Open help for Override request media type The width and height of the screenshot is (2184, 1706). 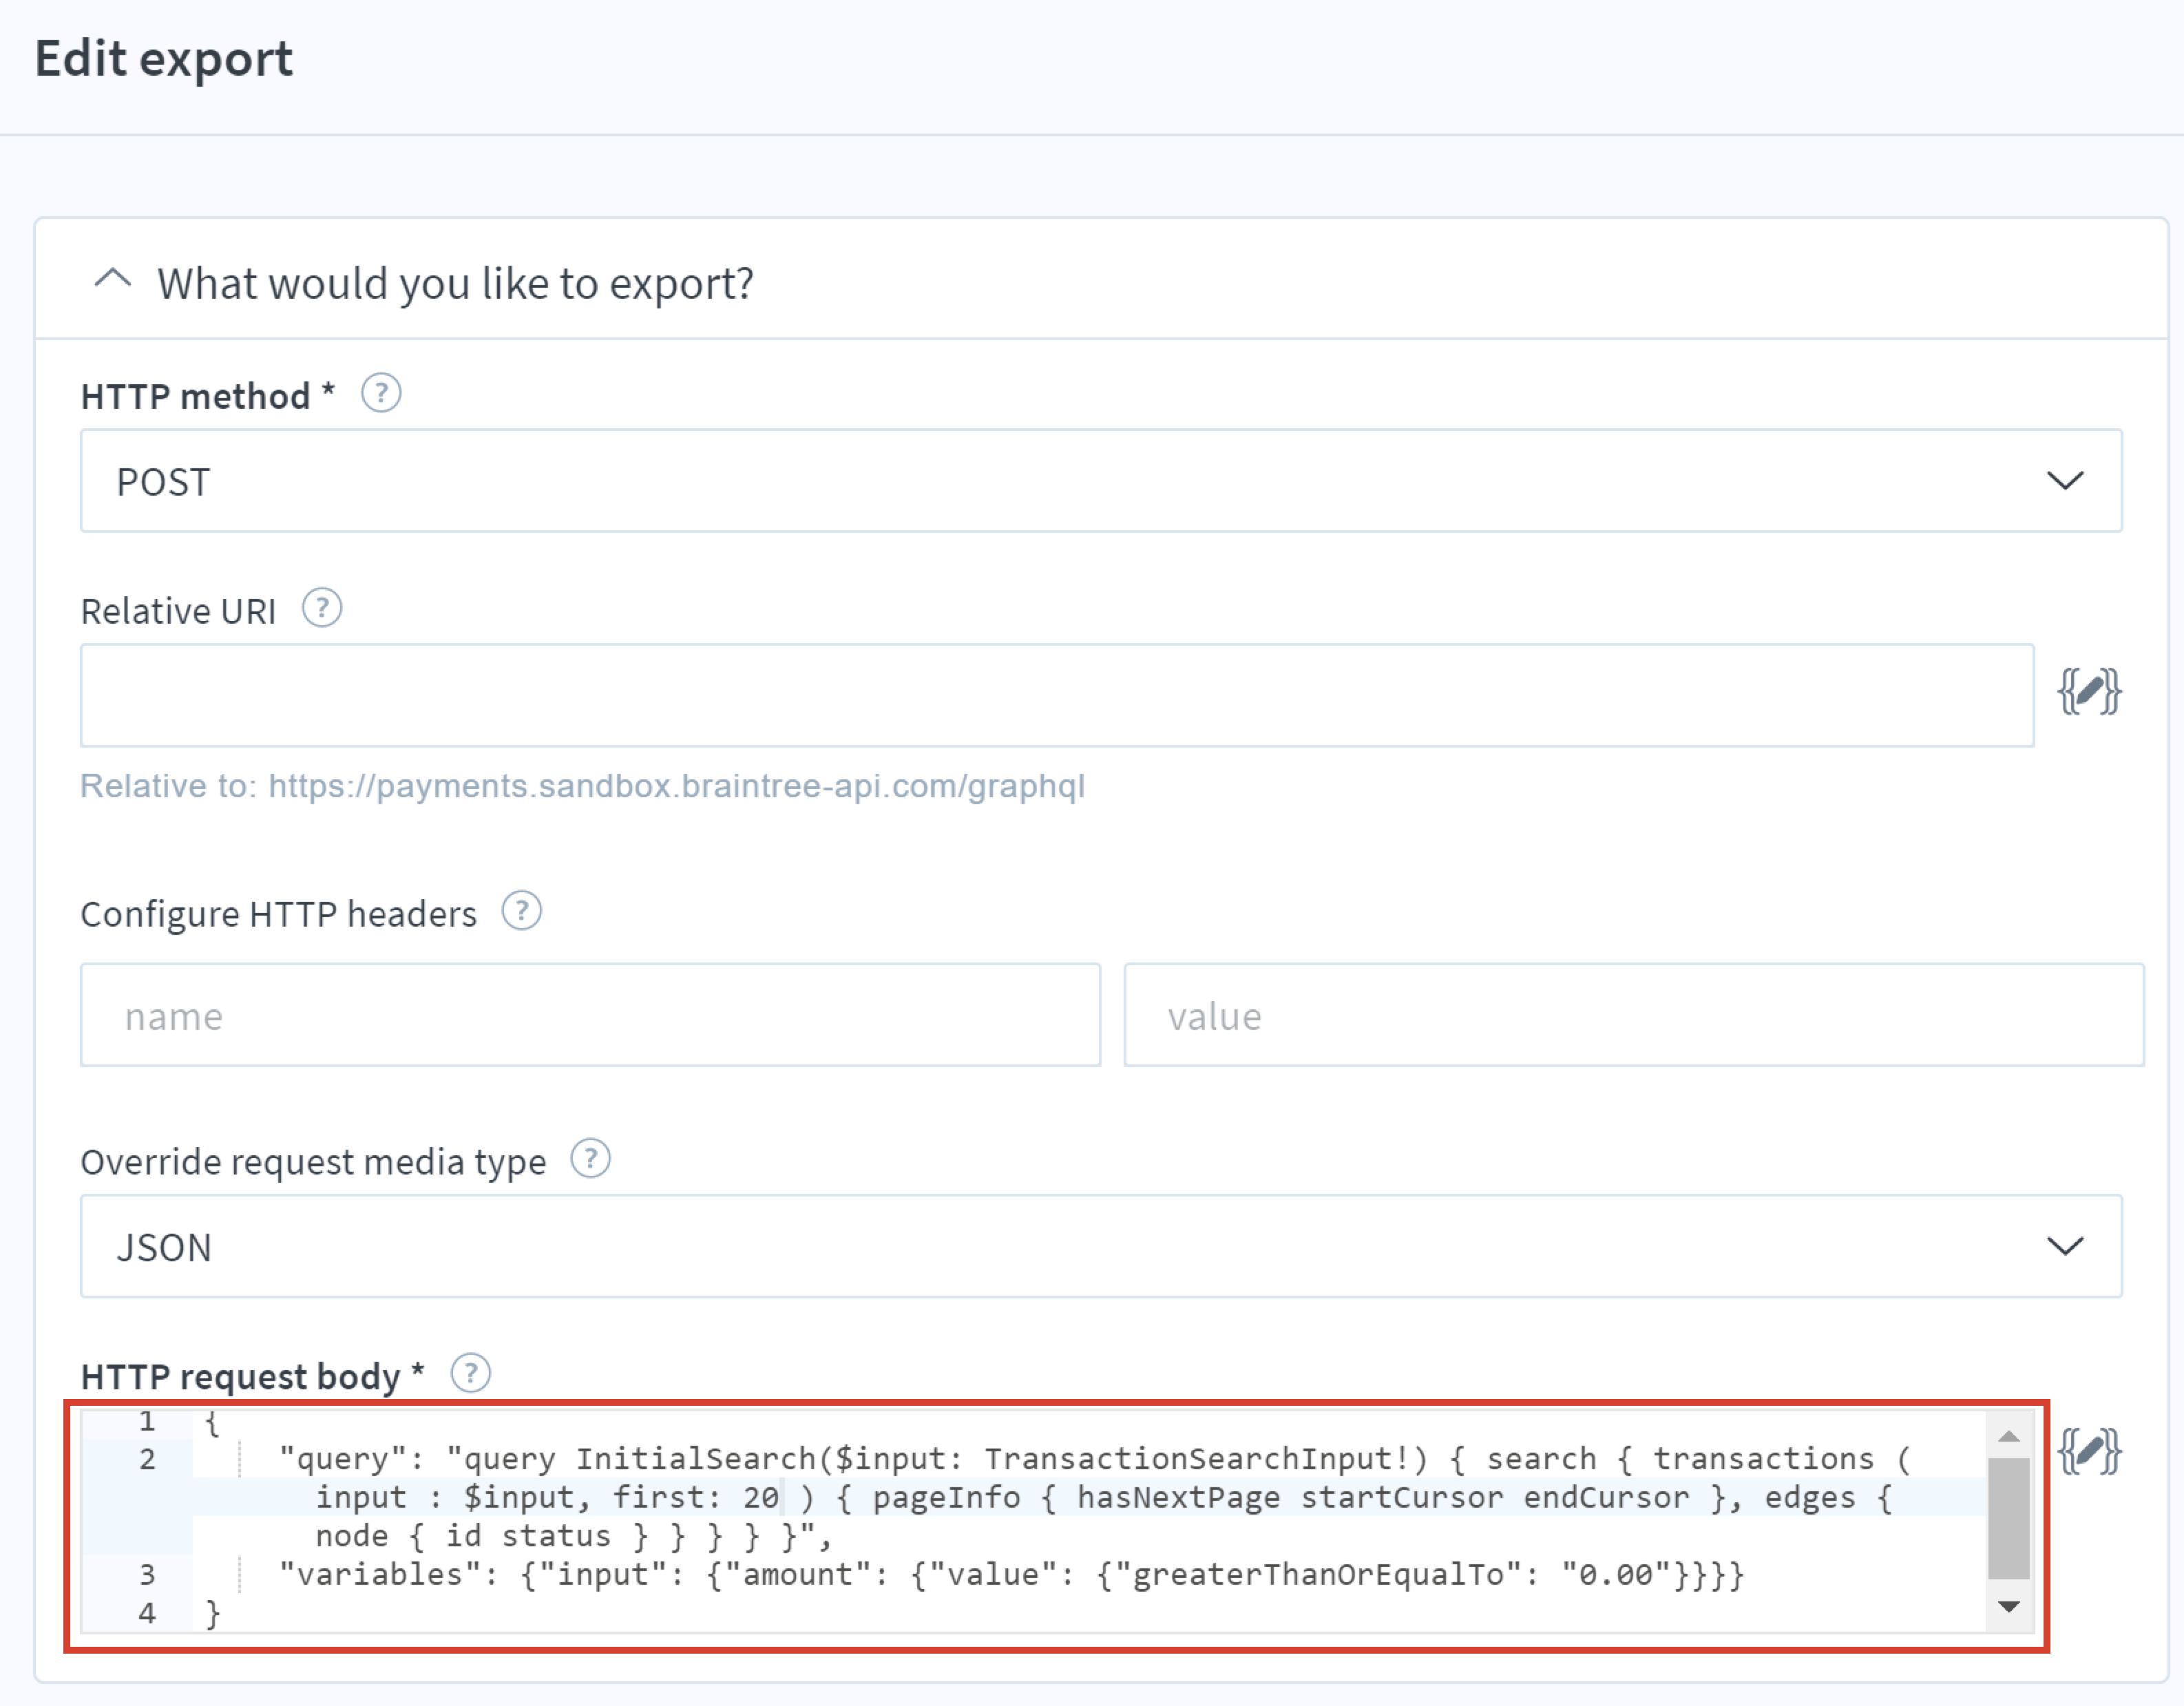[590, 1160]
